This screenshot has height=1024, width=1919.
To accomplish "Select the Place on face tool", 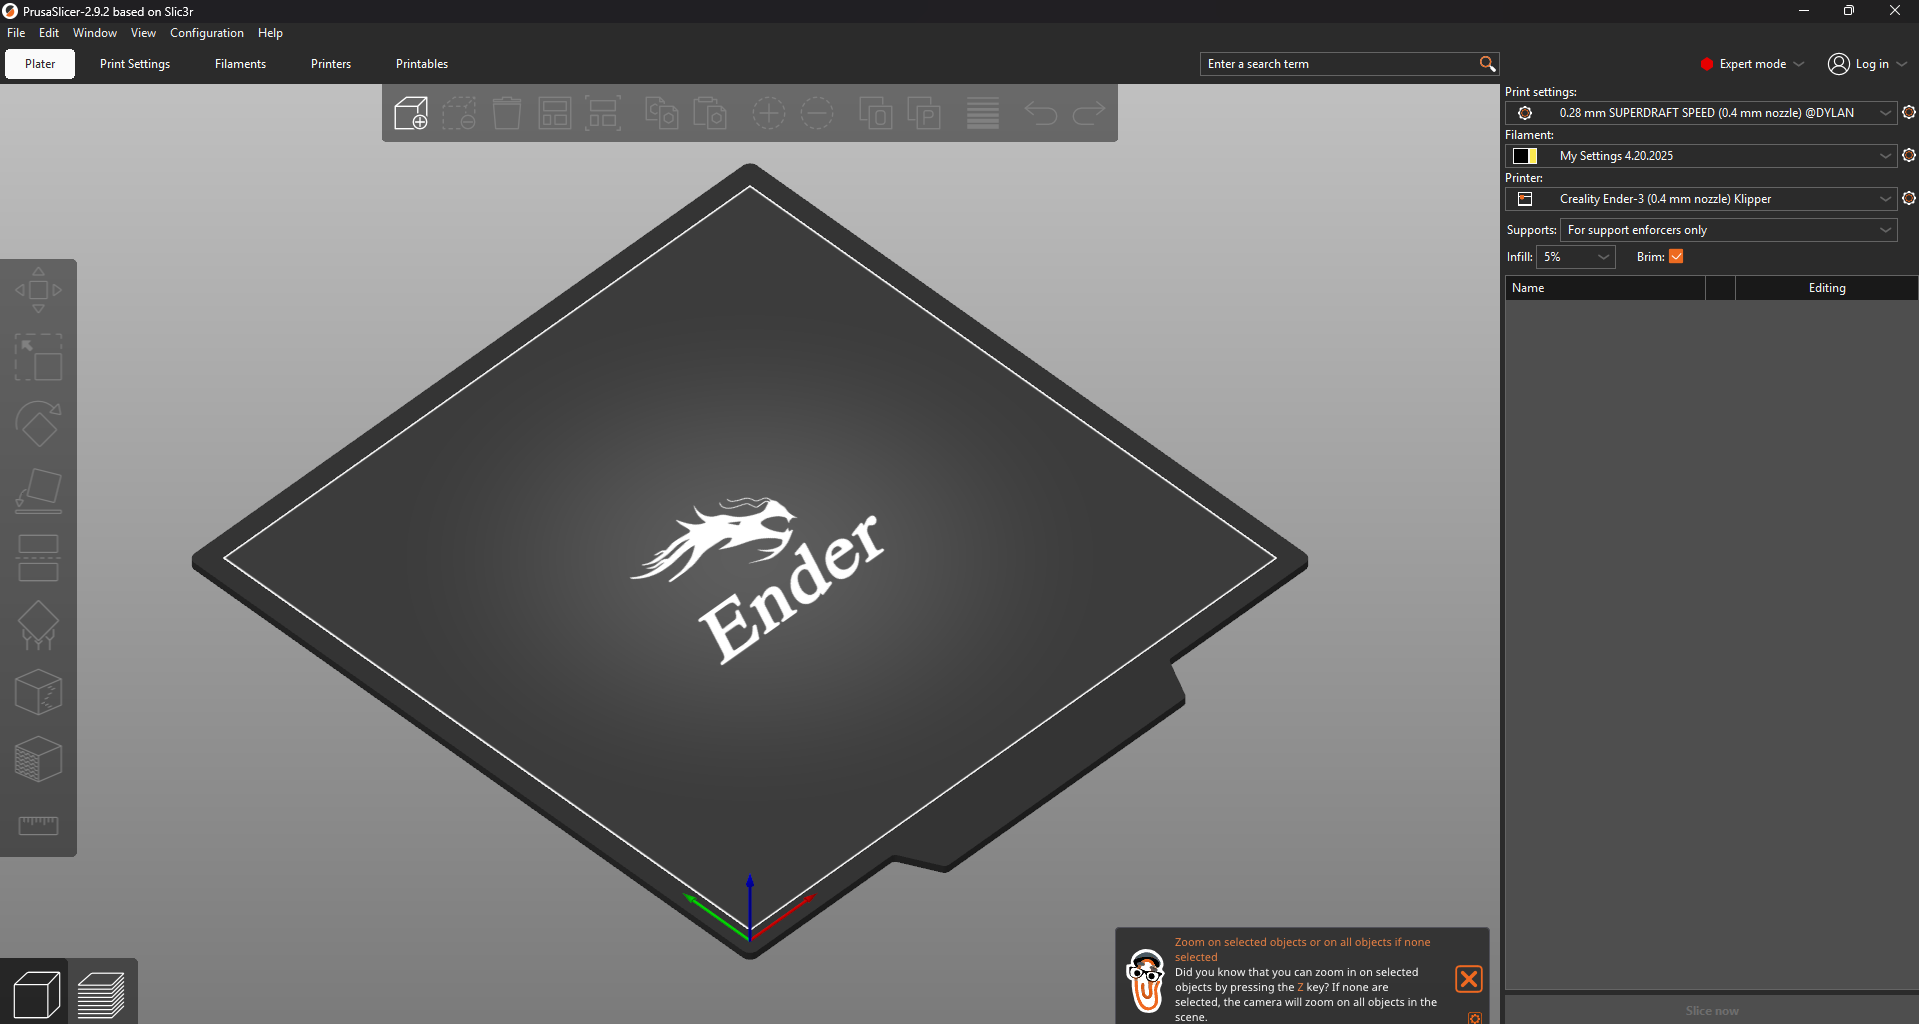I will pyautogui.click(x=38, y=490).
